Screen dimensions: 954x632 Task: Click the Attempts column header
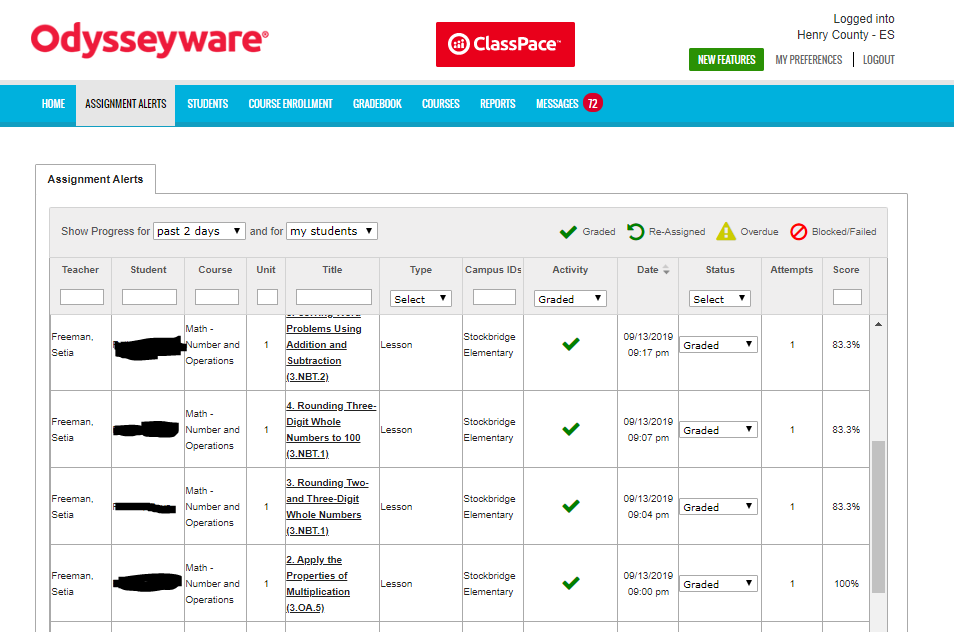[792, 269]
